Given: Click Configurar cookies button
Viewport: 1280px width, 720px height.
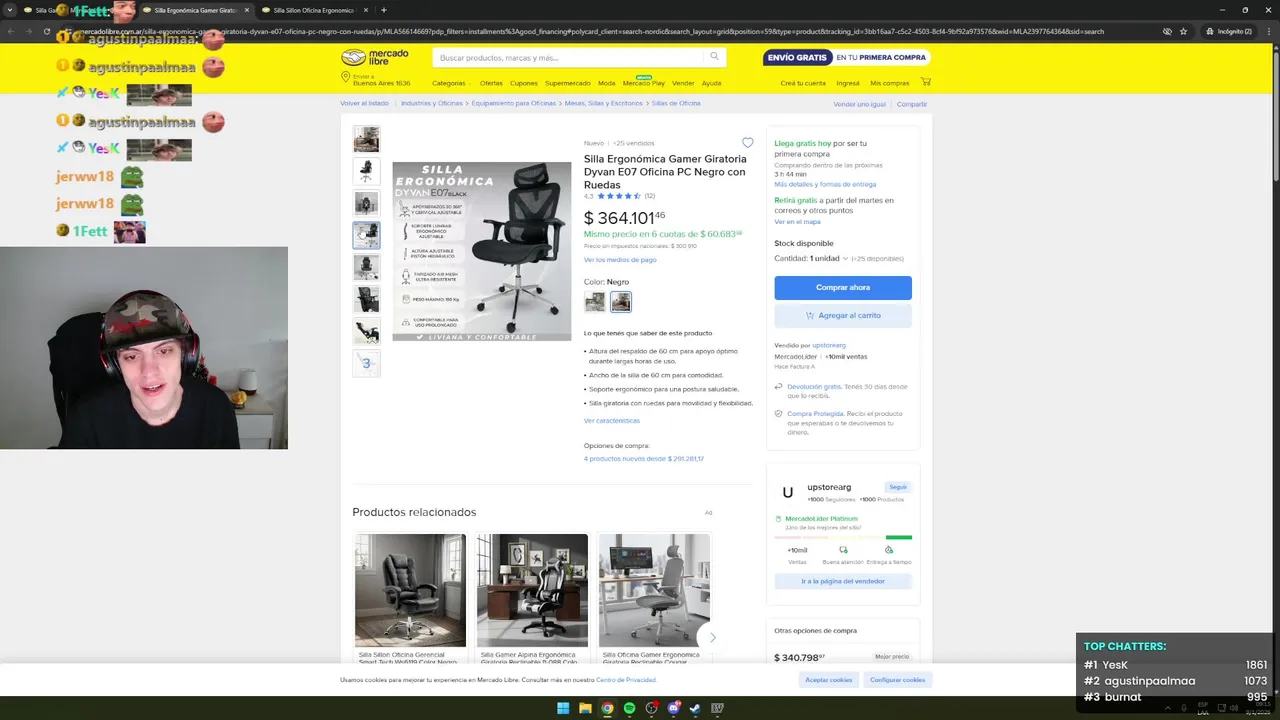Looking at the screenshot, I should click(897, 680).
